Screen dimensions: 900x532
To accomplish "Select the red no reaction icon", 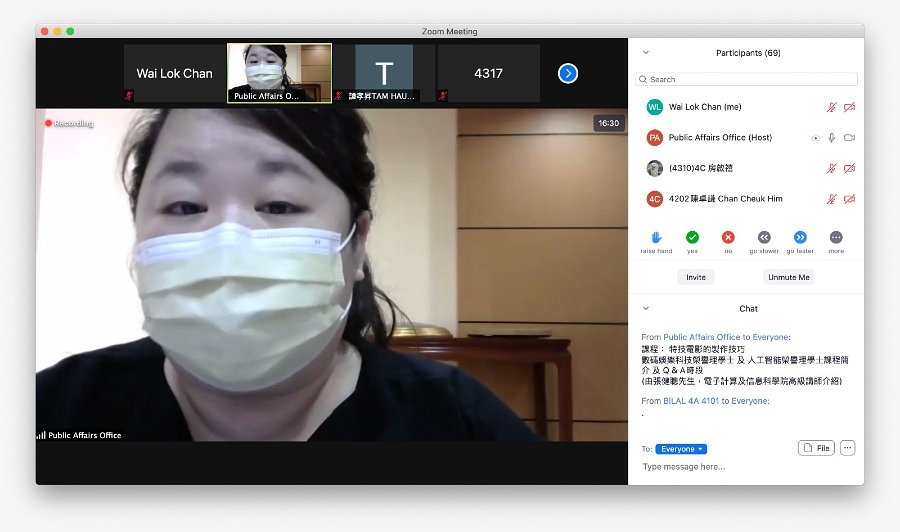I will [x=728, y=237].
